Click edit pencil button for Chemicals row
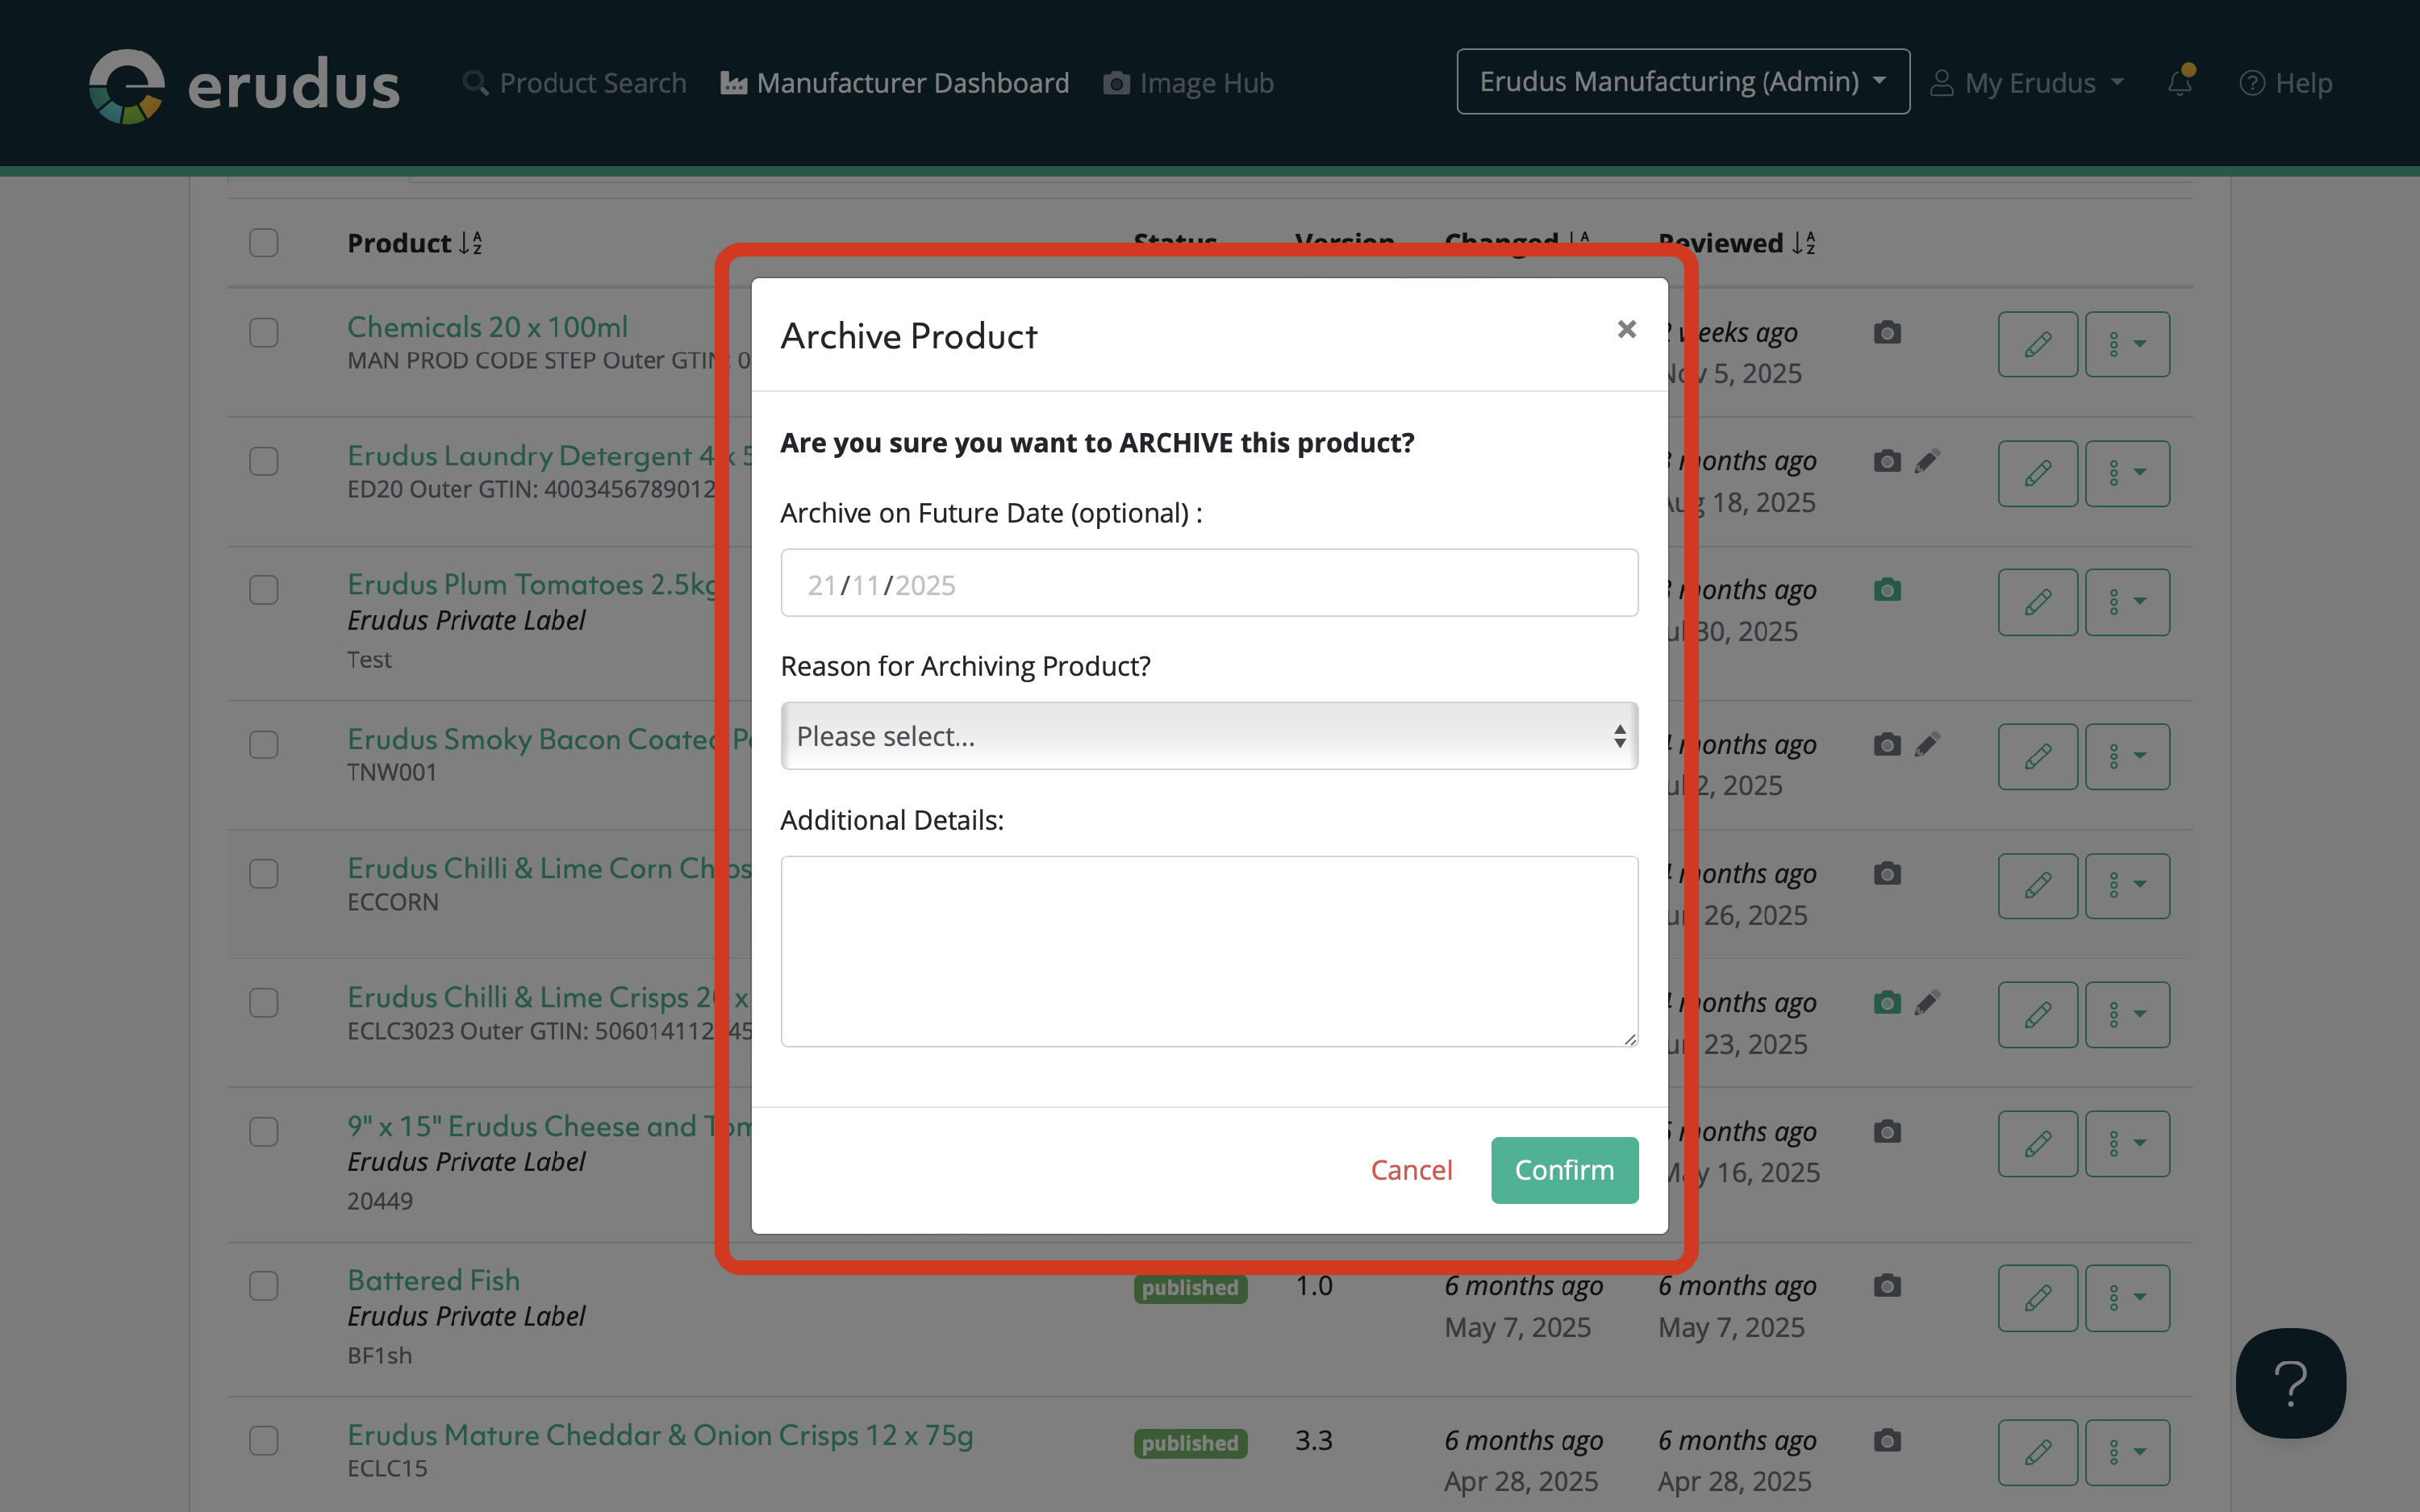Viewport: 2420px width, 1512px height. click(x=2037, y=344)
